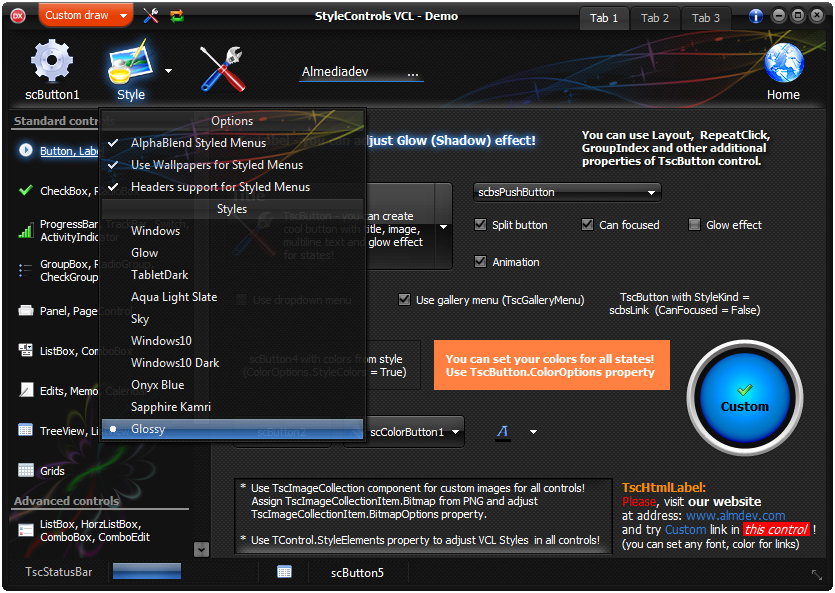
Task: Click sidebar scroll down arrow
Action: [x=201, y=549]
